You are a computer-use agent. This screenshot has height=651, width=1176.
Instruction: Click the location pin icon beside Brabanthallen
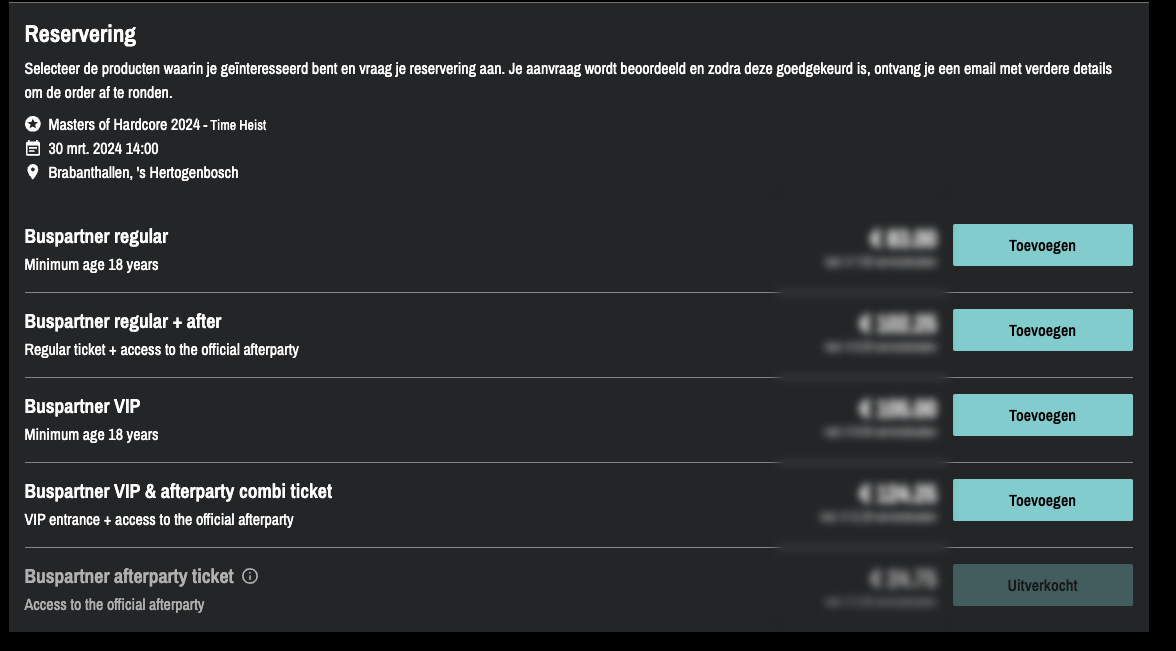click(x=33, y=173)
